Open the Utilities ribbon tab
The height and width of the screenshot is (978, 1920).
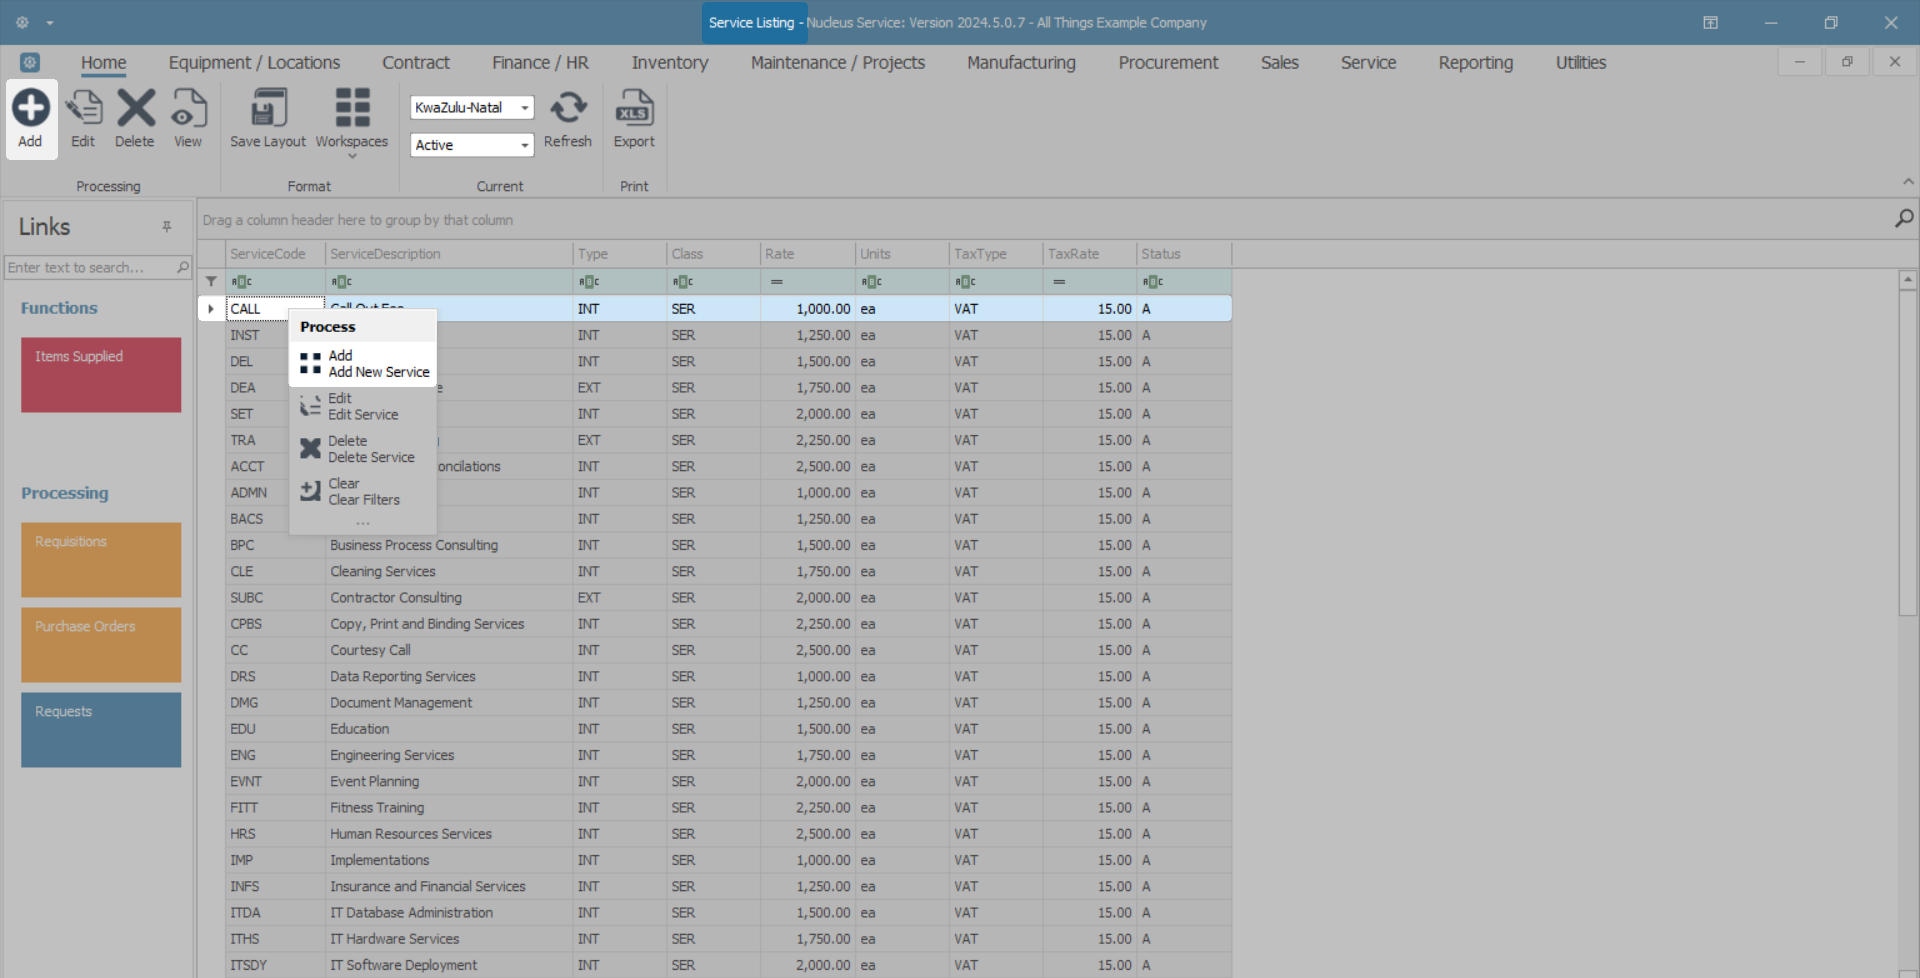point(1581,62)
